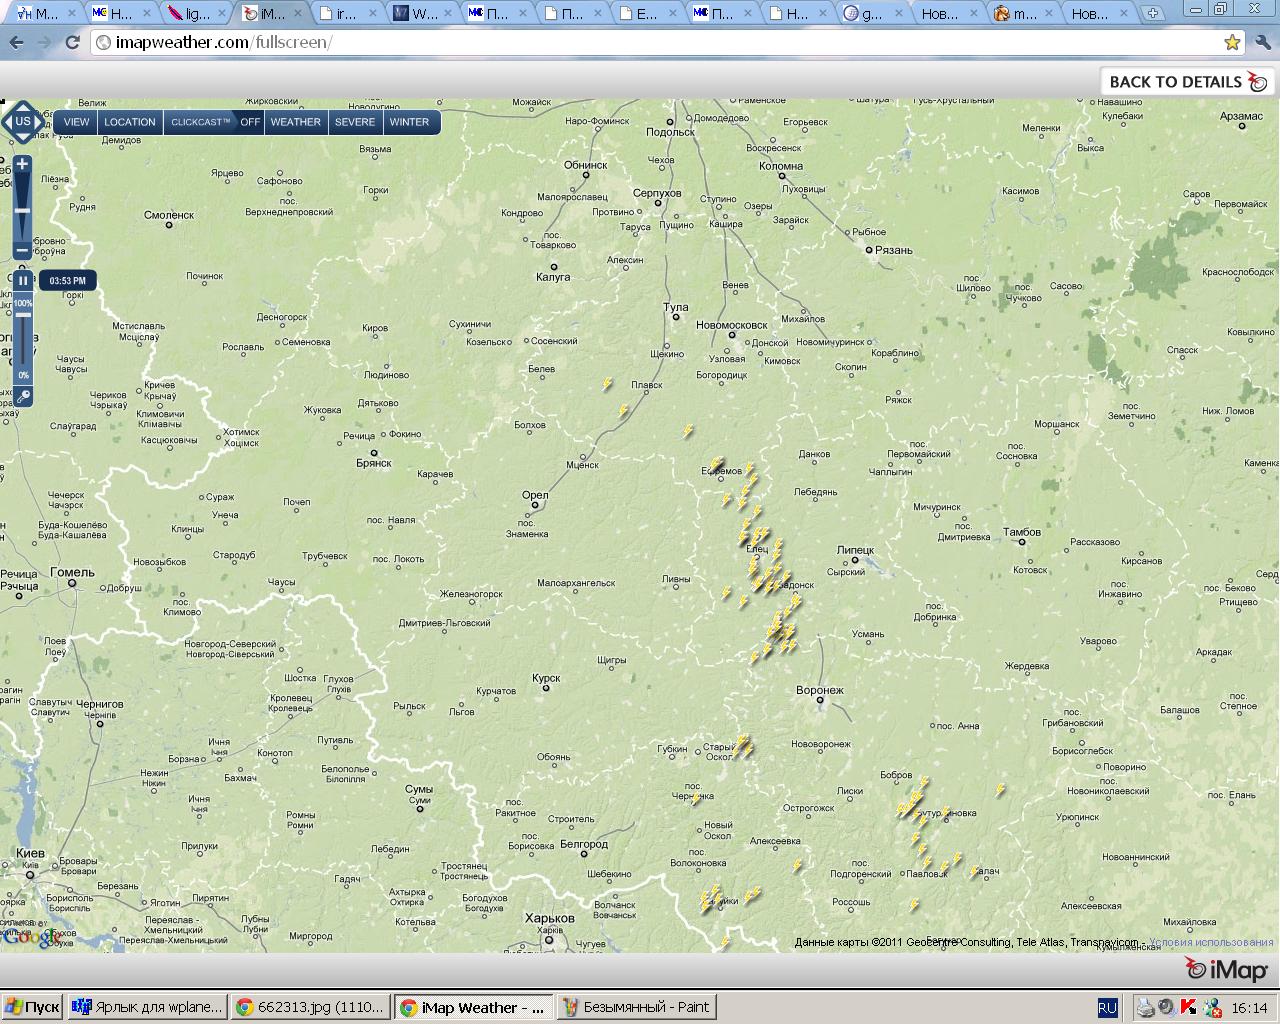This screenshot has height=1024, width=1280.
Task: Zoom in with the map plus button
Action: click(22, 163)
